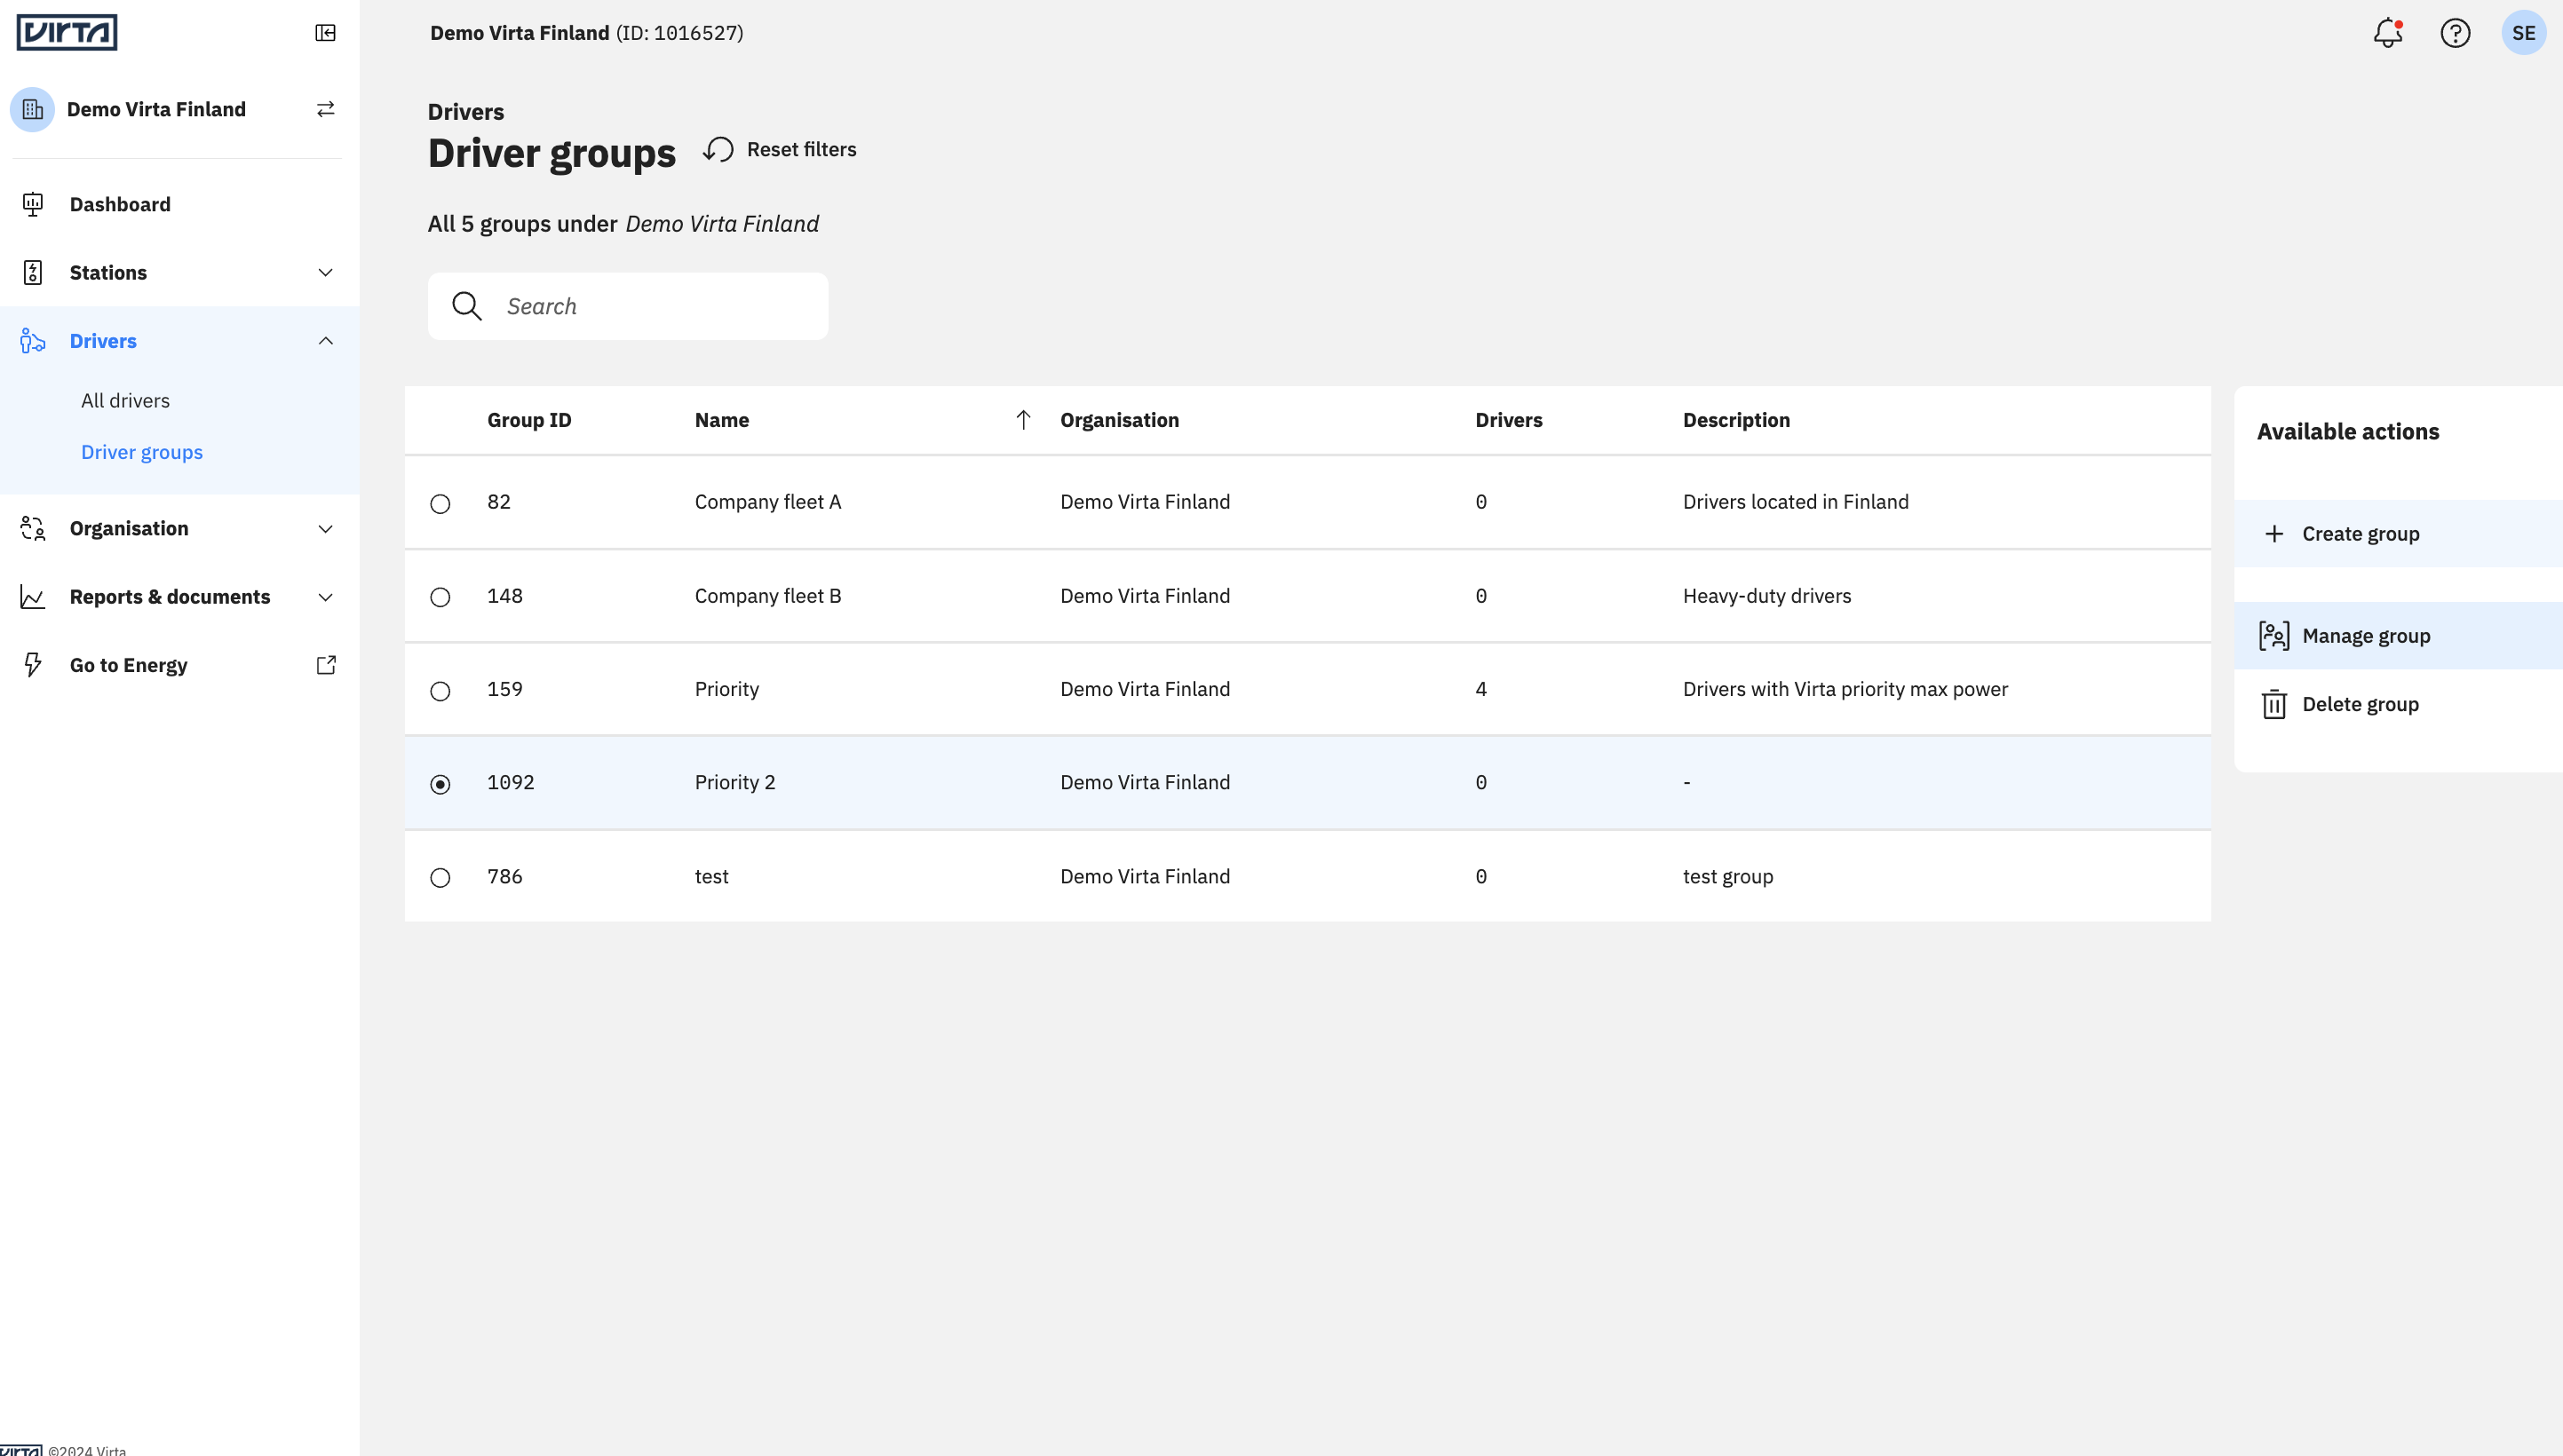Sort by Drivers column header
The image size is (2563, 1456).
pos(1509,420)
